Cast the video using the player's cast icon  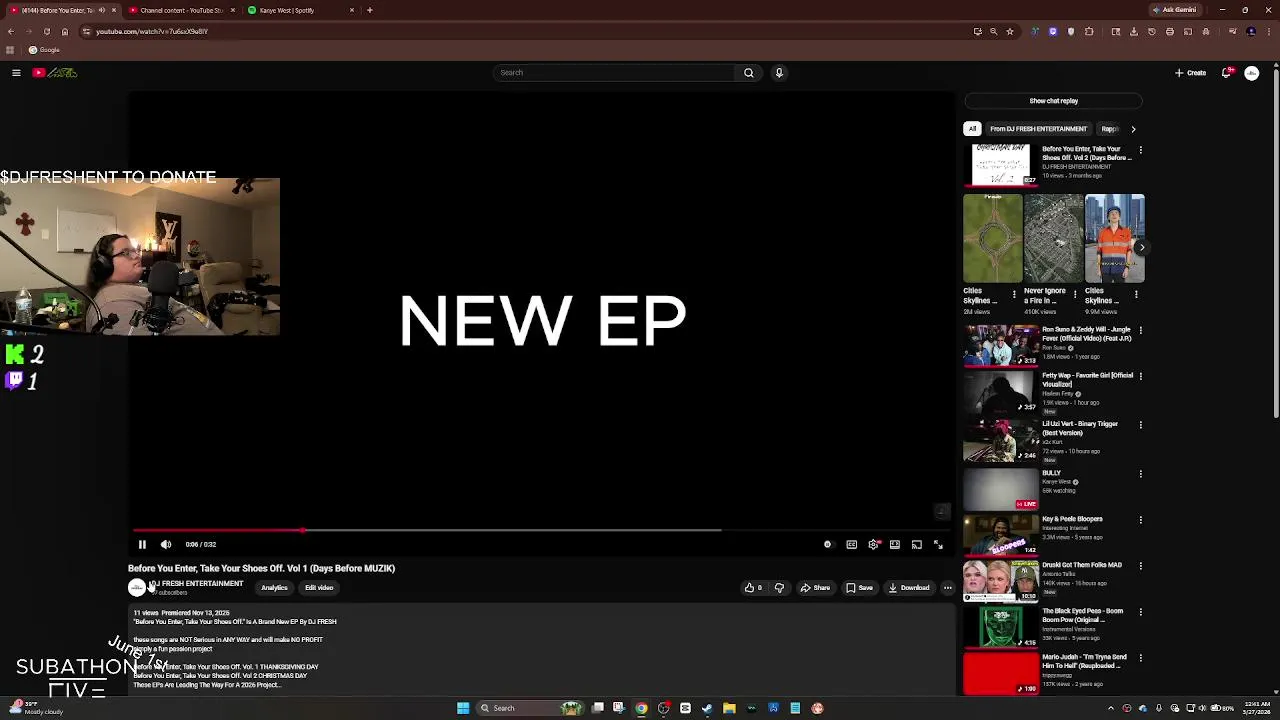[x=916, y=545]
